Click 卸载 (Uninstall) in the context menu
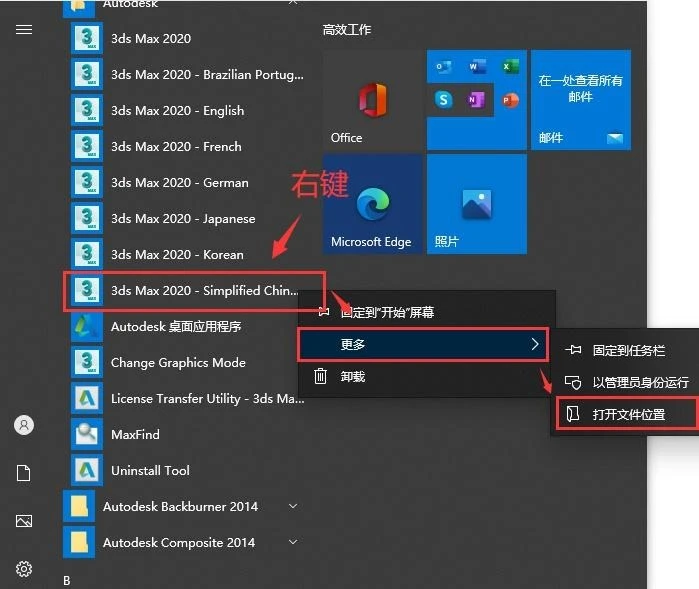 pos(352,377)
